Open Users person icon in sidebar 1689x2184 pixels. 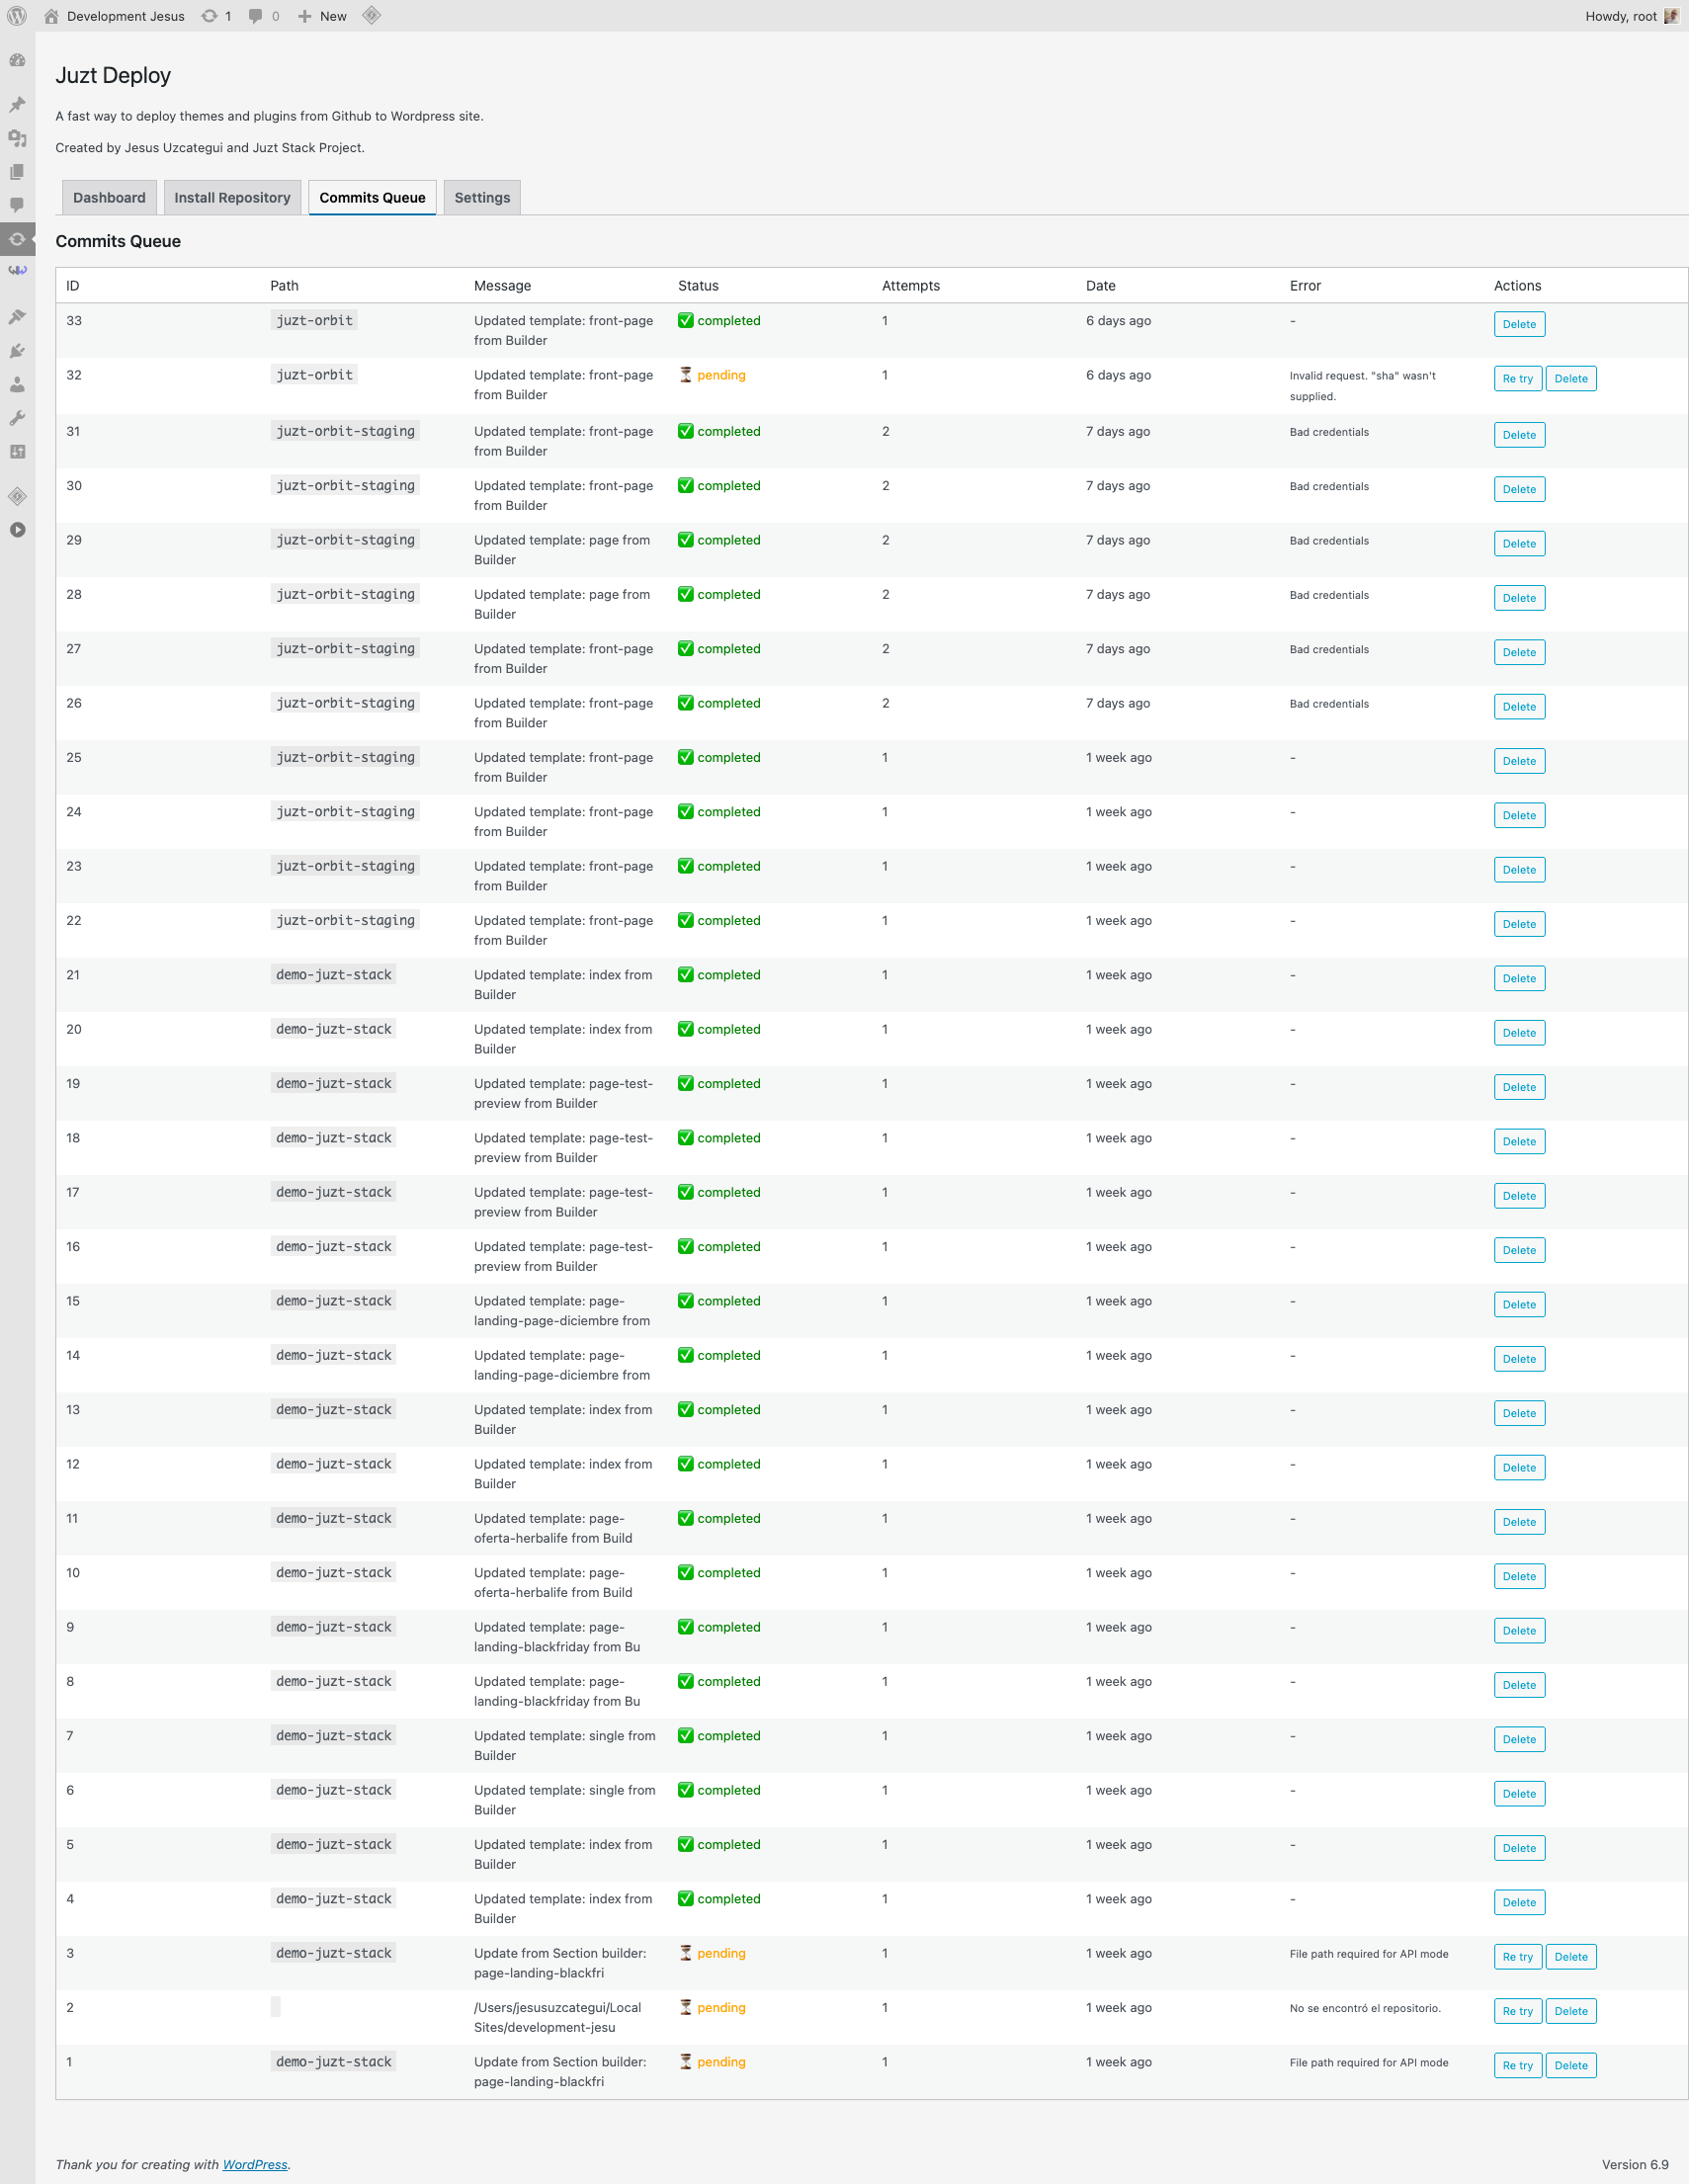coord(17,384)
